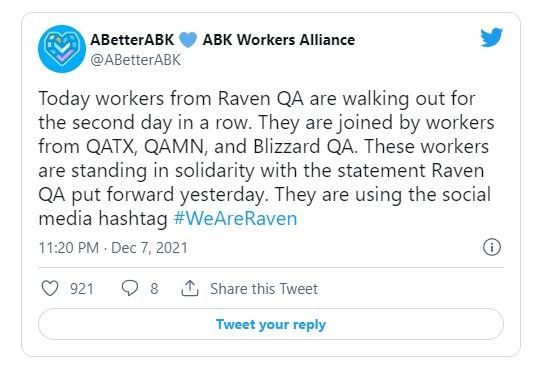
Task: Click the tweet line starting media hashtag
Action: [168, 218]
